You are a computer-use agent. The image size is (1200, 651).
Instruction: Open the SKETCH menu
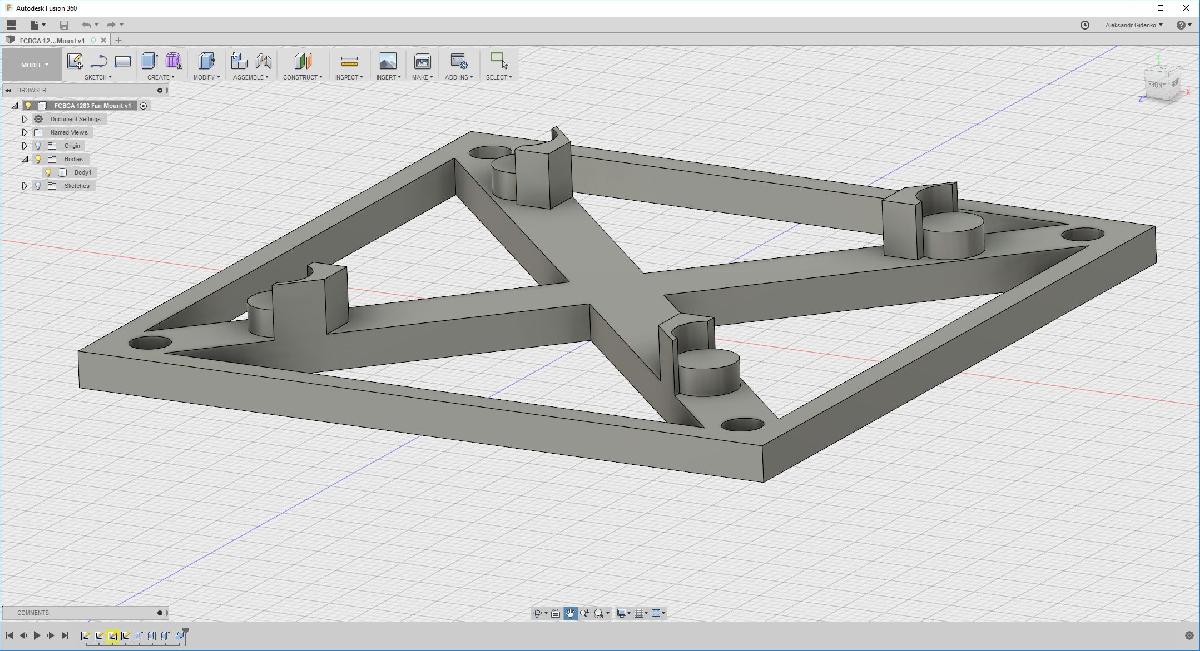click(98, 77)
